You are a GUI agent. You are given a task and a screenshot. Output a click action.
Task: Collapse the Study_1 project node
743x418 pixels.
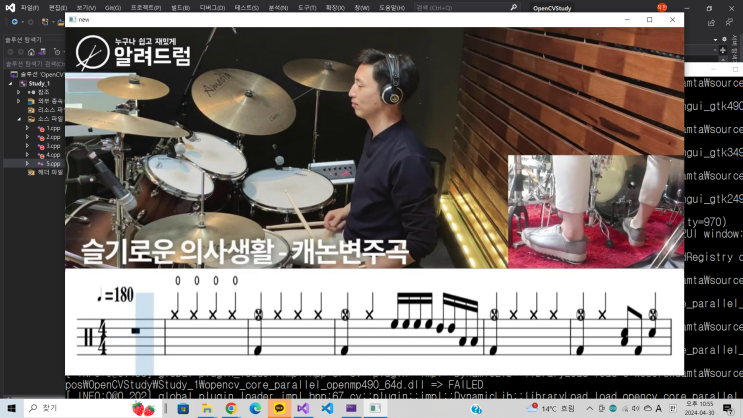pos(11,83)
